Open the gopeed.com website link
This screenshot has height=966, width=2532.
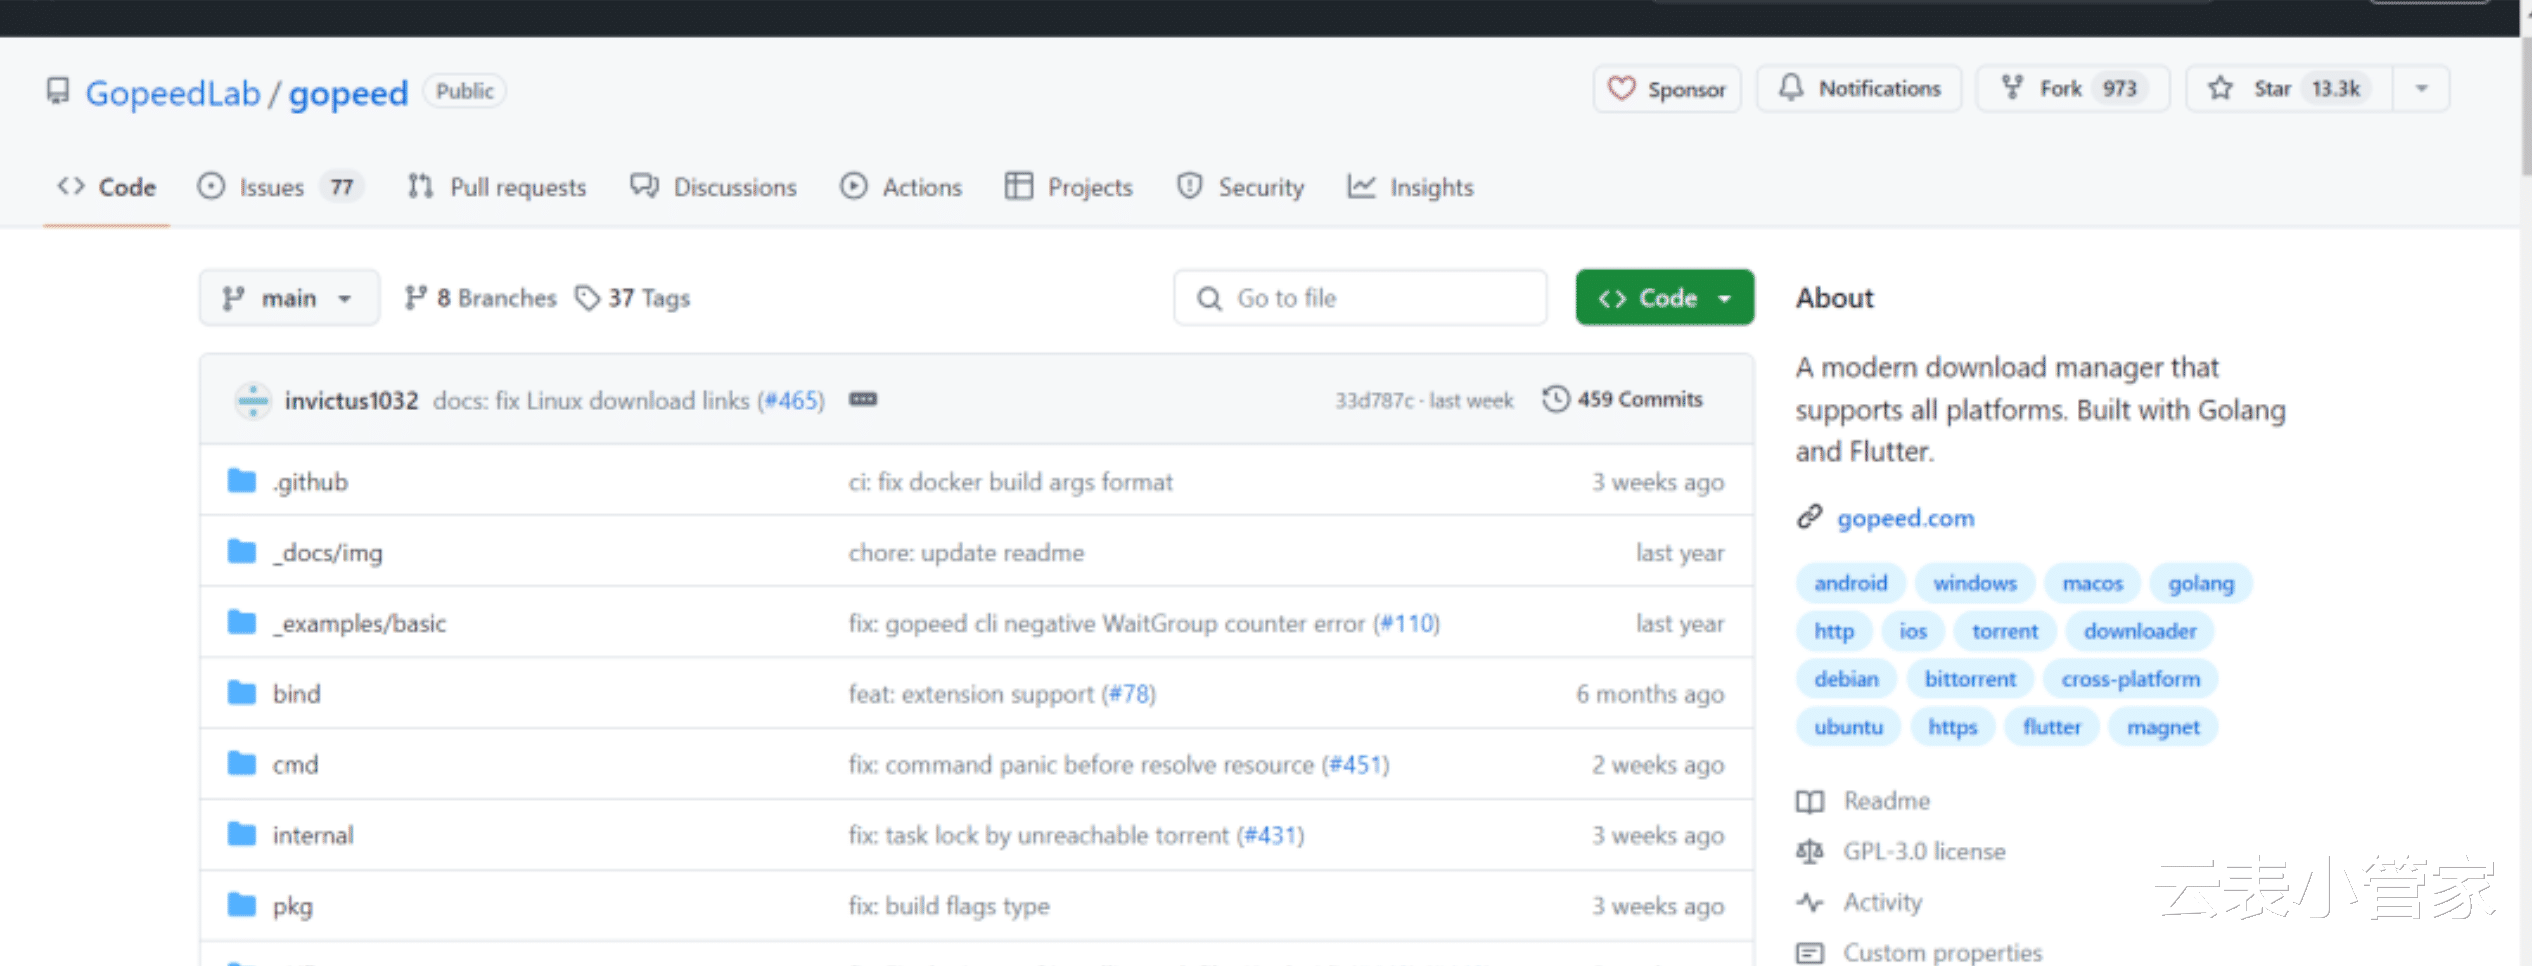tap(1905, 518)
